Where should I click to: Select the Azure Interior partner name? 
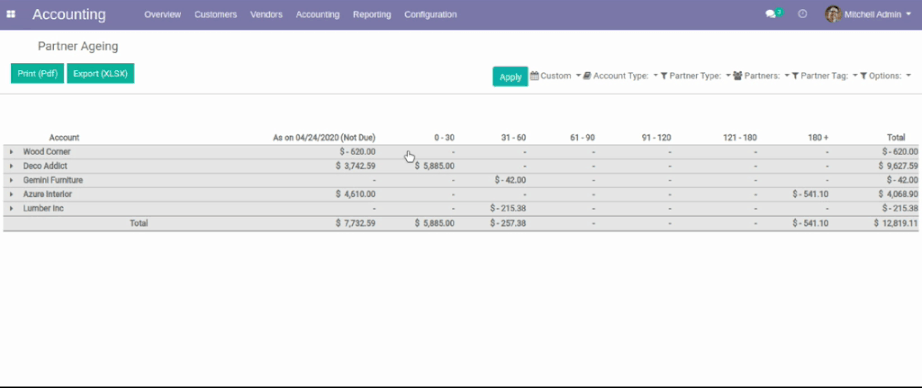[48, 194]
